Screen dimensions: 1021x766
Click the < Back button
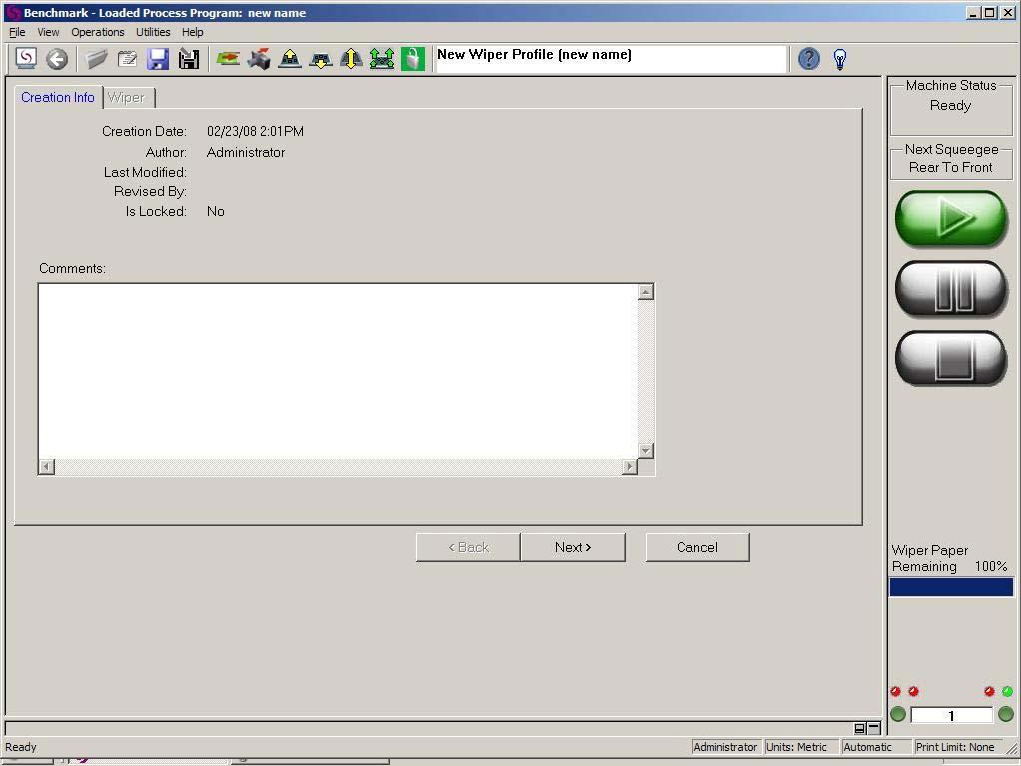click(x=468, y=547)
